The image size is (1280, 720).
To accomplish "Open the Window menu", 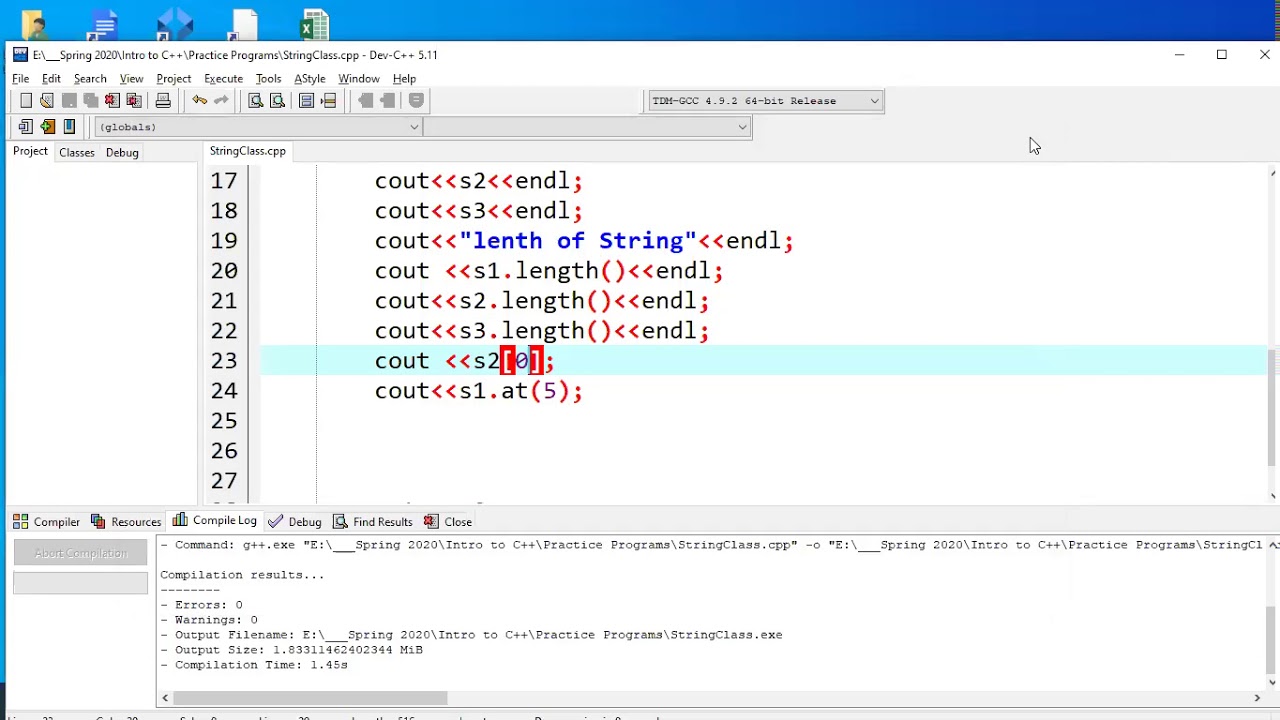I will point(358,78).
